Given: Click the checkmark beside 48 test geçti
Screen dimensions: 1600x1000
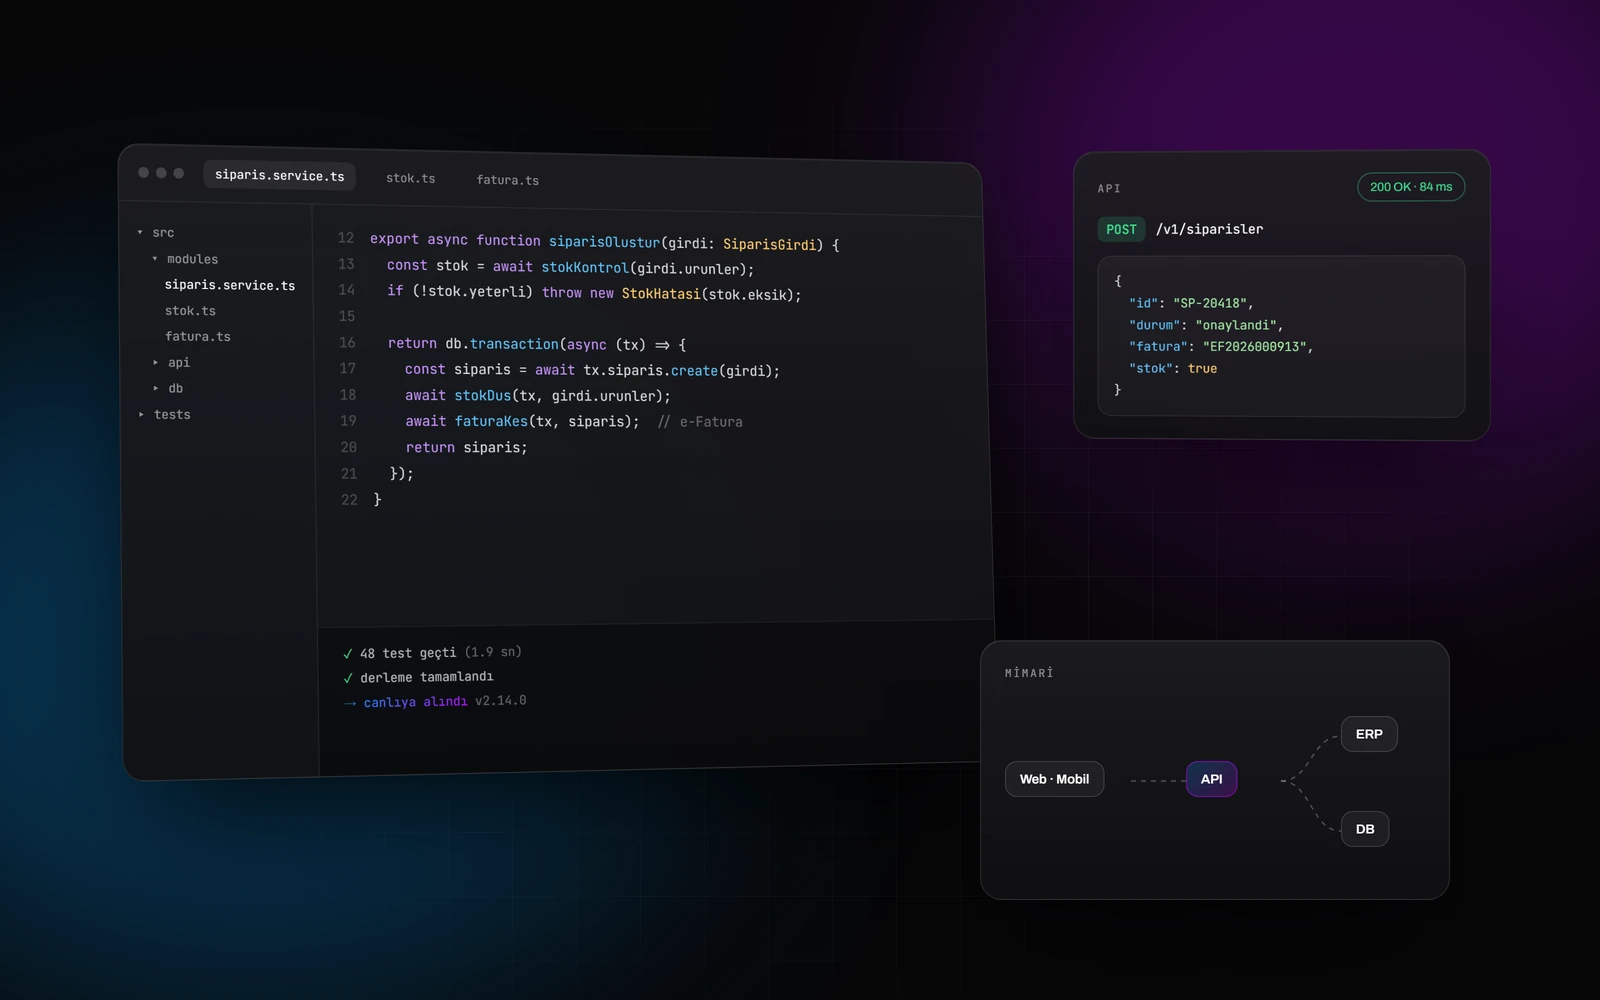Looking at the screenshot, I should (348, 654).
